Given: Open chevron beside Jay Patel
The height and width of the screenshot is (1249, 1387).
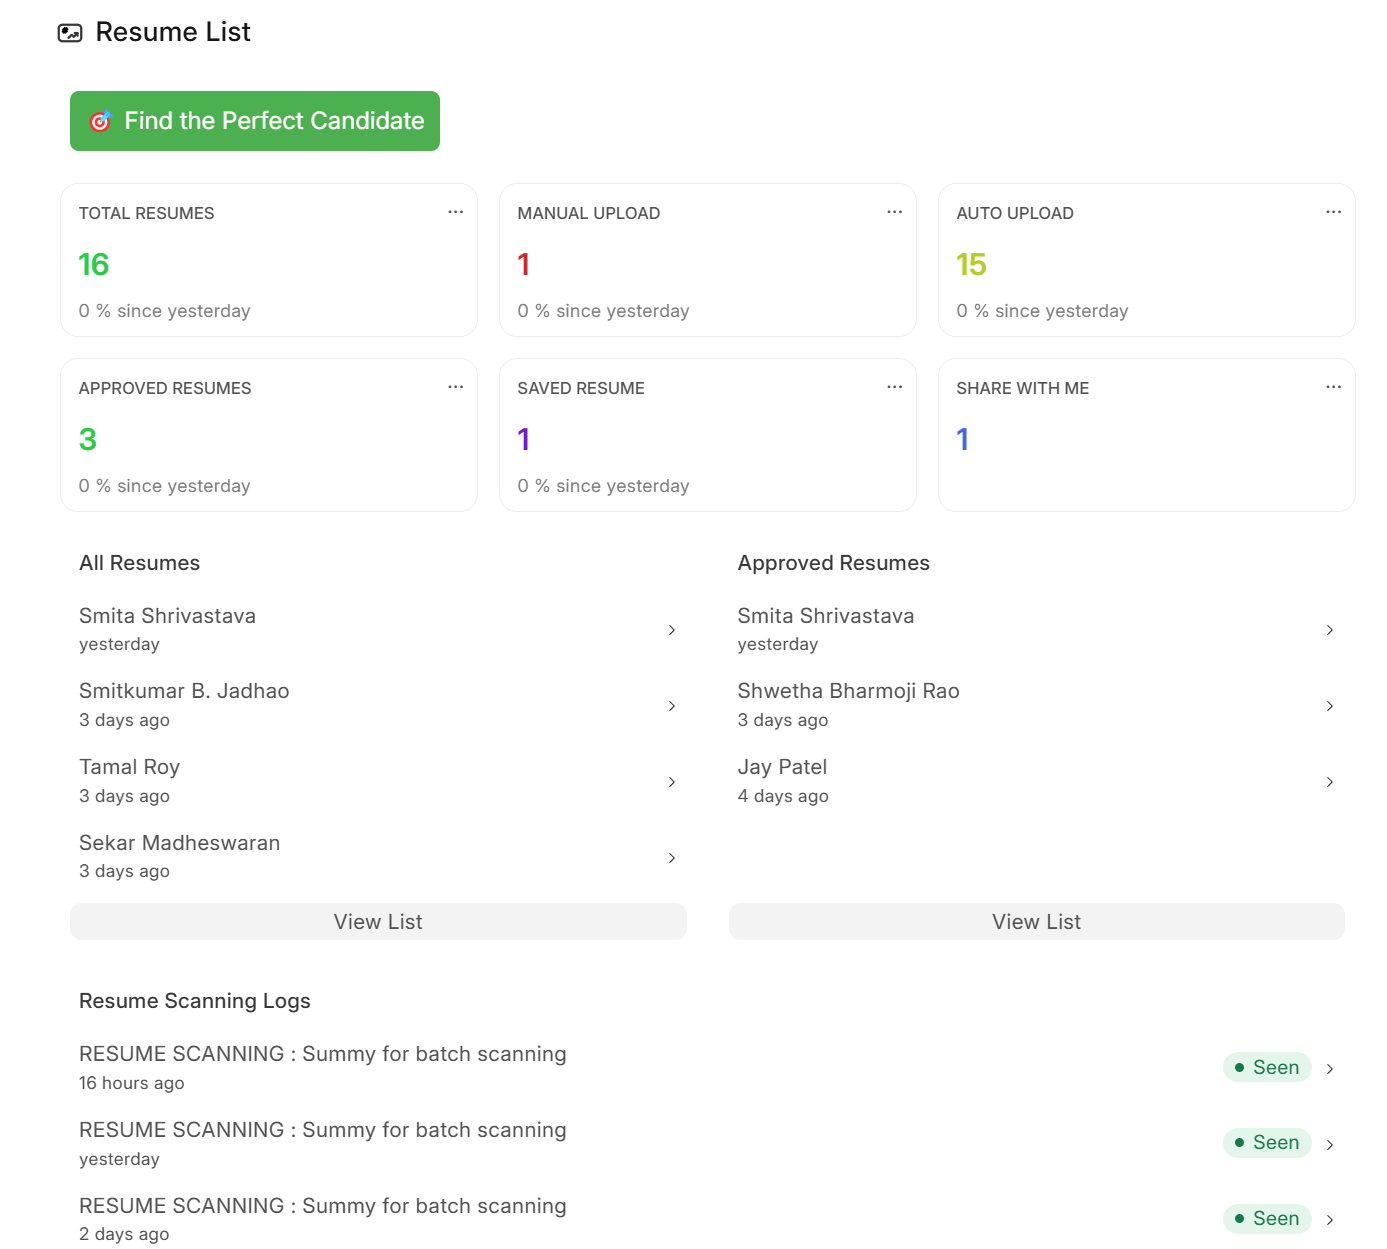Looking at the screenshot, I should tap(1330, 782).
